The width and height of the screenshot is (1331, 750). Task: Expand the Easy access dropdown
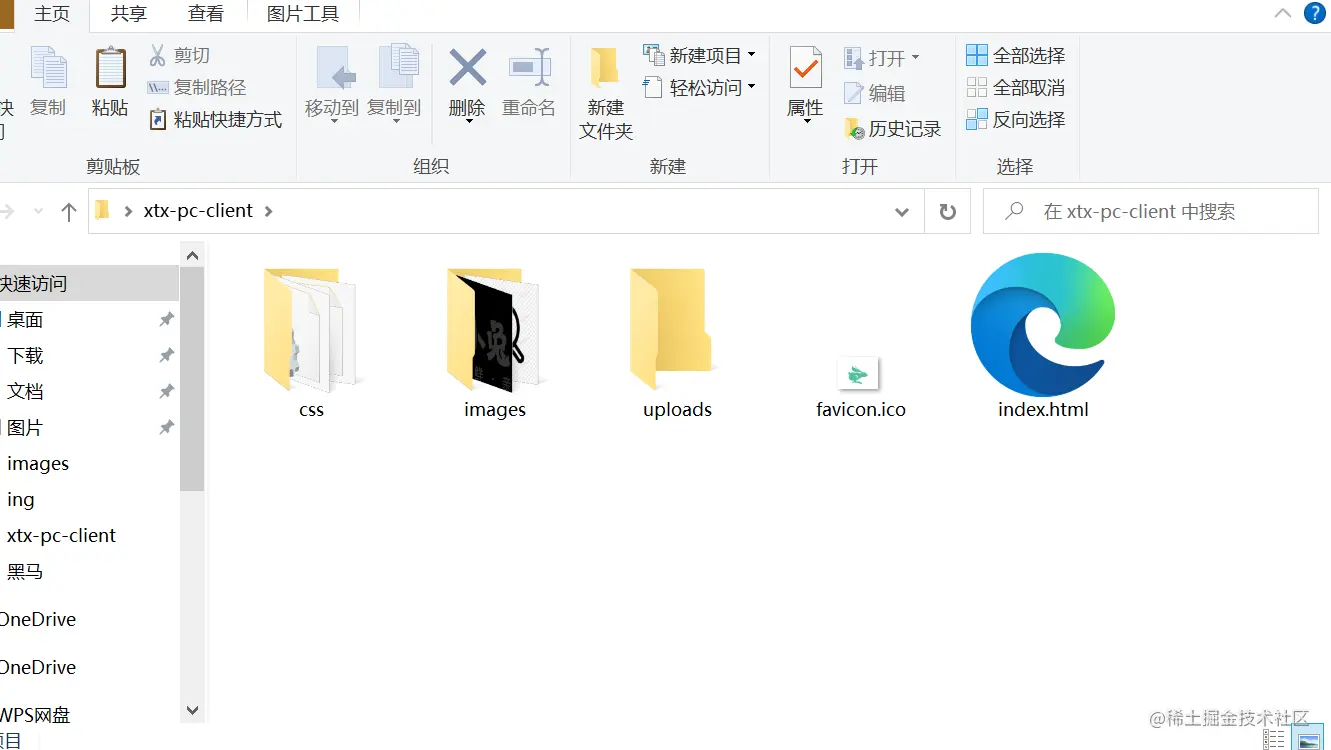751,87
